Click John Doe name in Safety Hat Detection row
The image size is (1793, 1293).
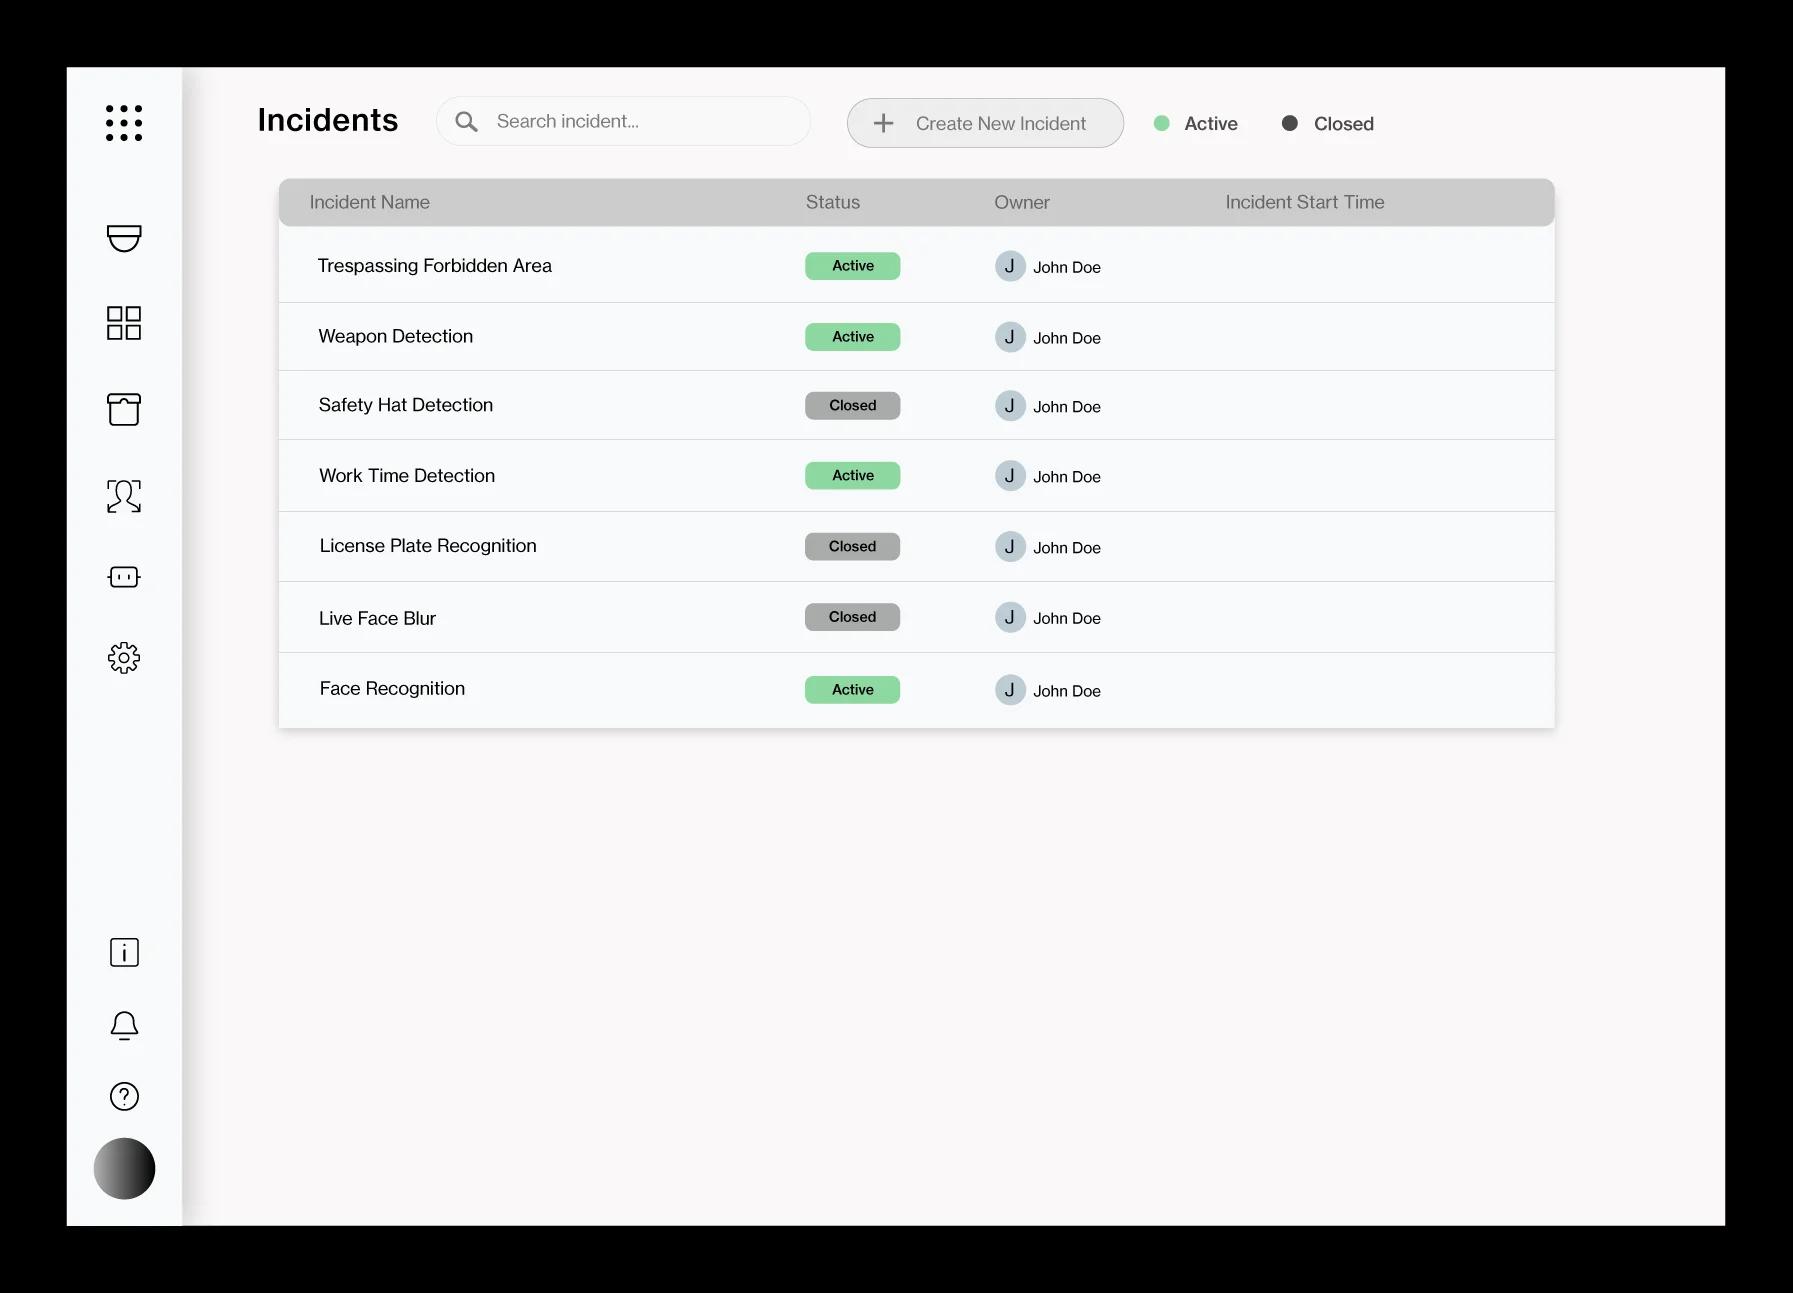pyautogui.click(x=1067, y=407)
